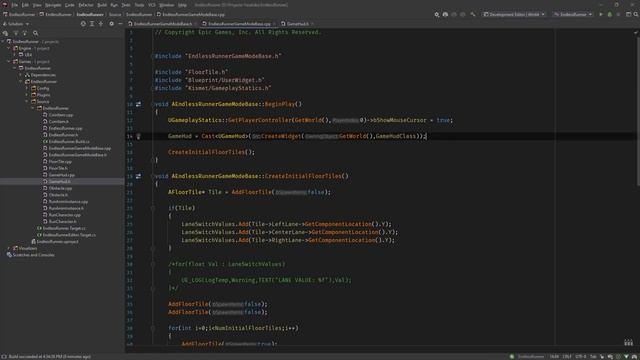Open EndlessRunner run configuration dropdown

point(573,14)
